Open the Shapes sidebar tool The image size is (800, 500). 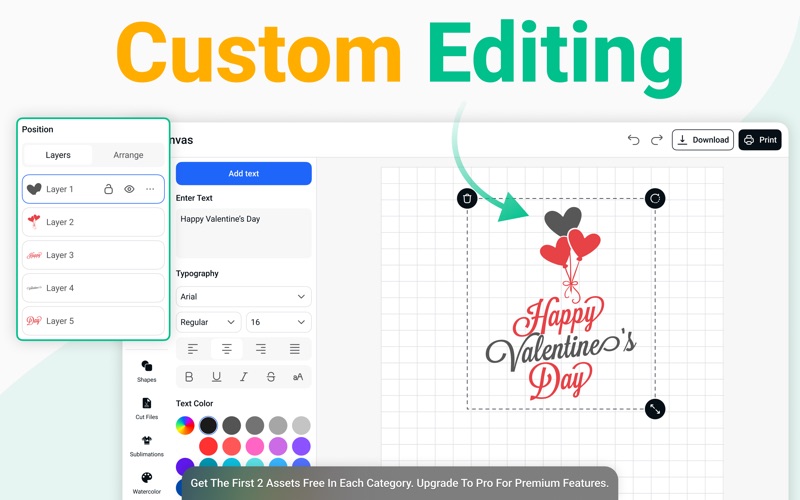[146, 371]
